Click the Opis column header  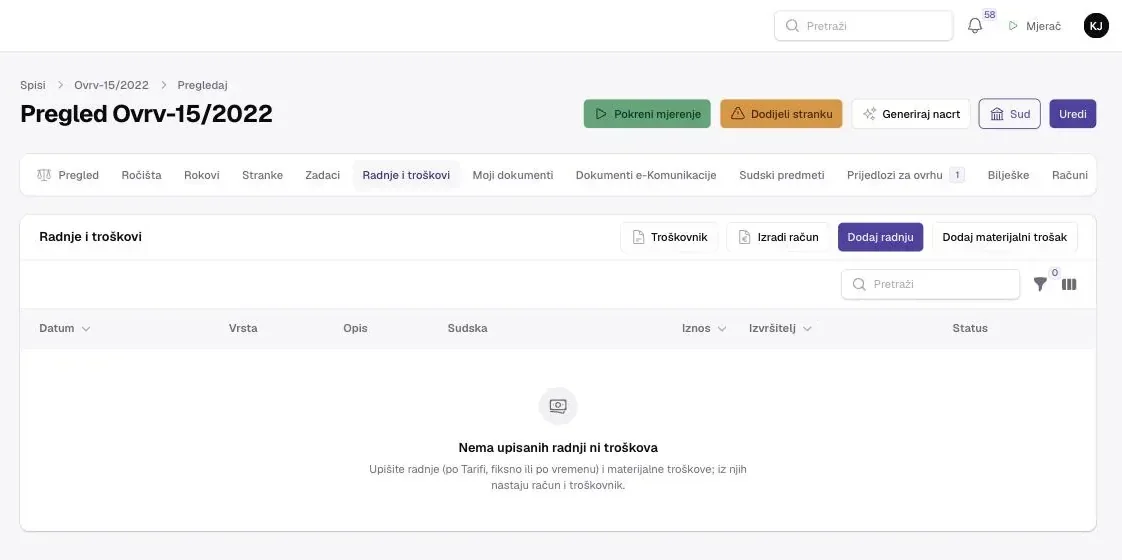click(356, 328)
